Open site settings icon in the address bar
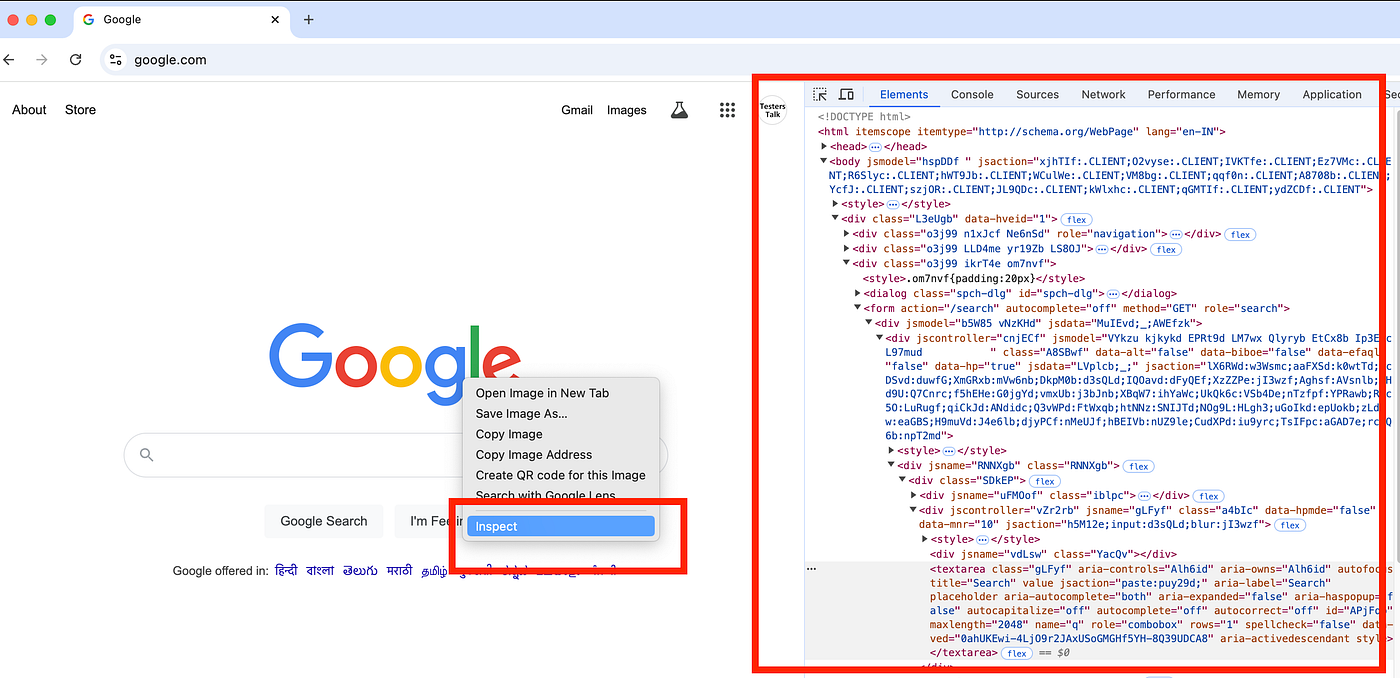Screen dimensions: 1400x678 click(x=115, y=59)
